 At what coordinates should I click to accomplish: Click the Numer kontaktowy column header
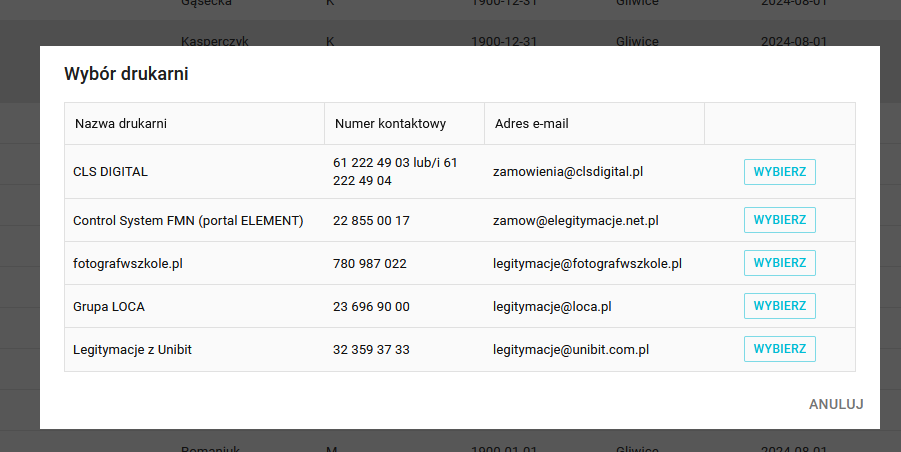(x=390, y=124)
